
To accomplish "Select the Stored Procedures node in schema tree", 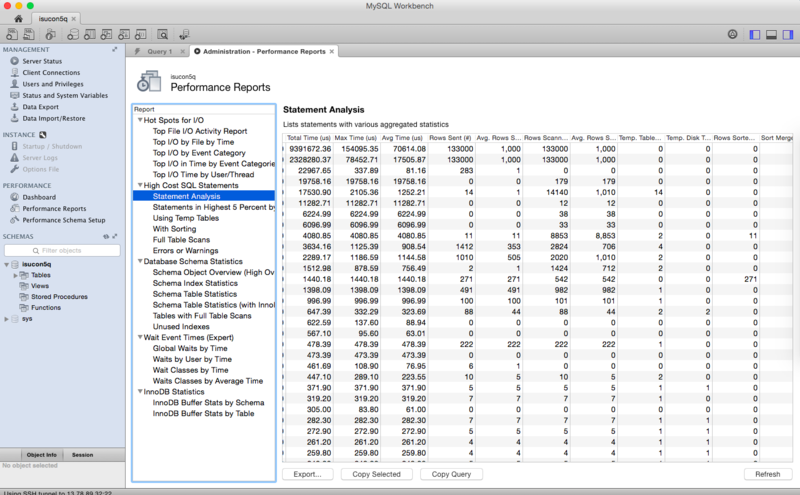I will click(59, 296).
